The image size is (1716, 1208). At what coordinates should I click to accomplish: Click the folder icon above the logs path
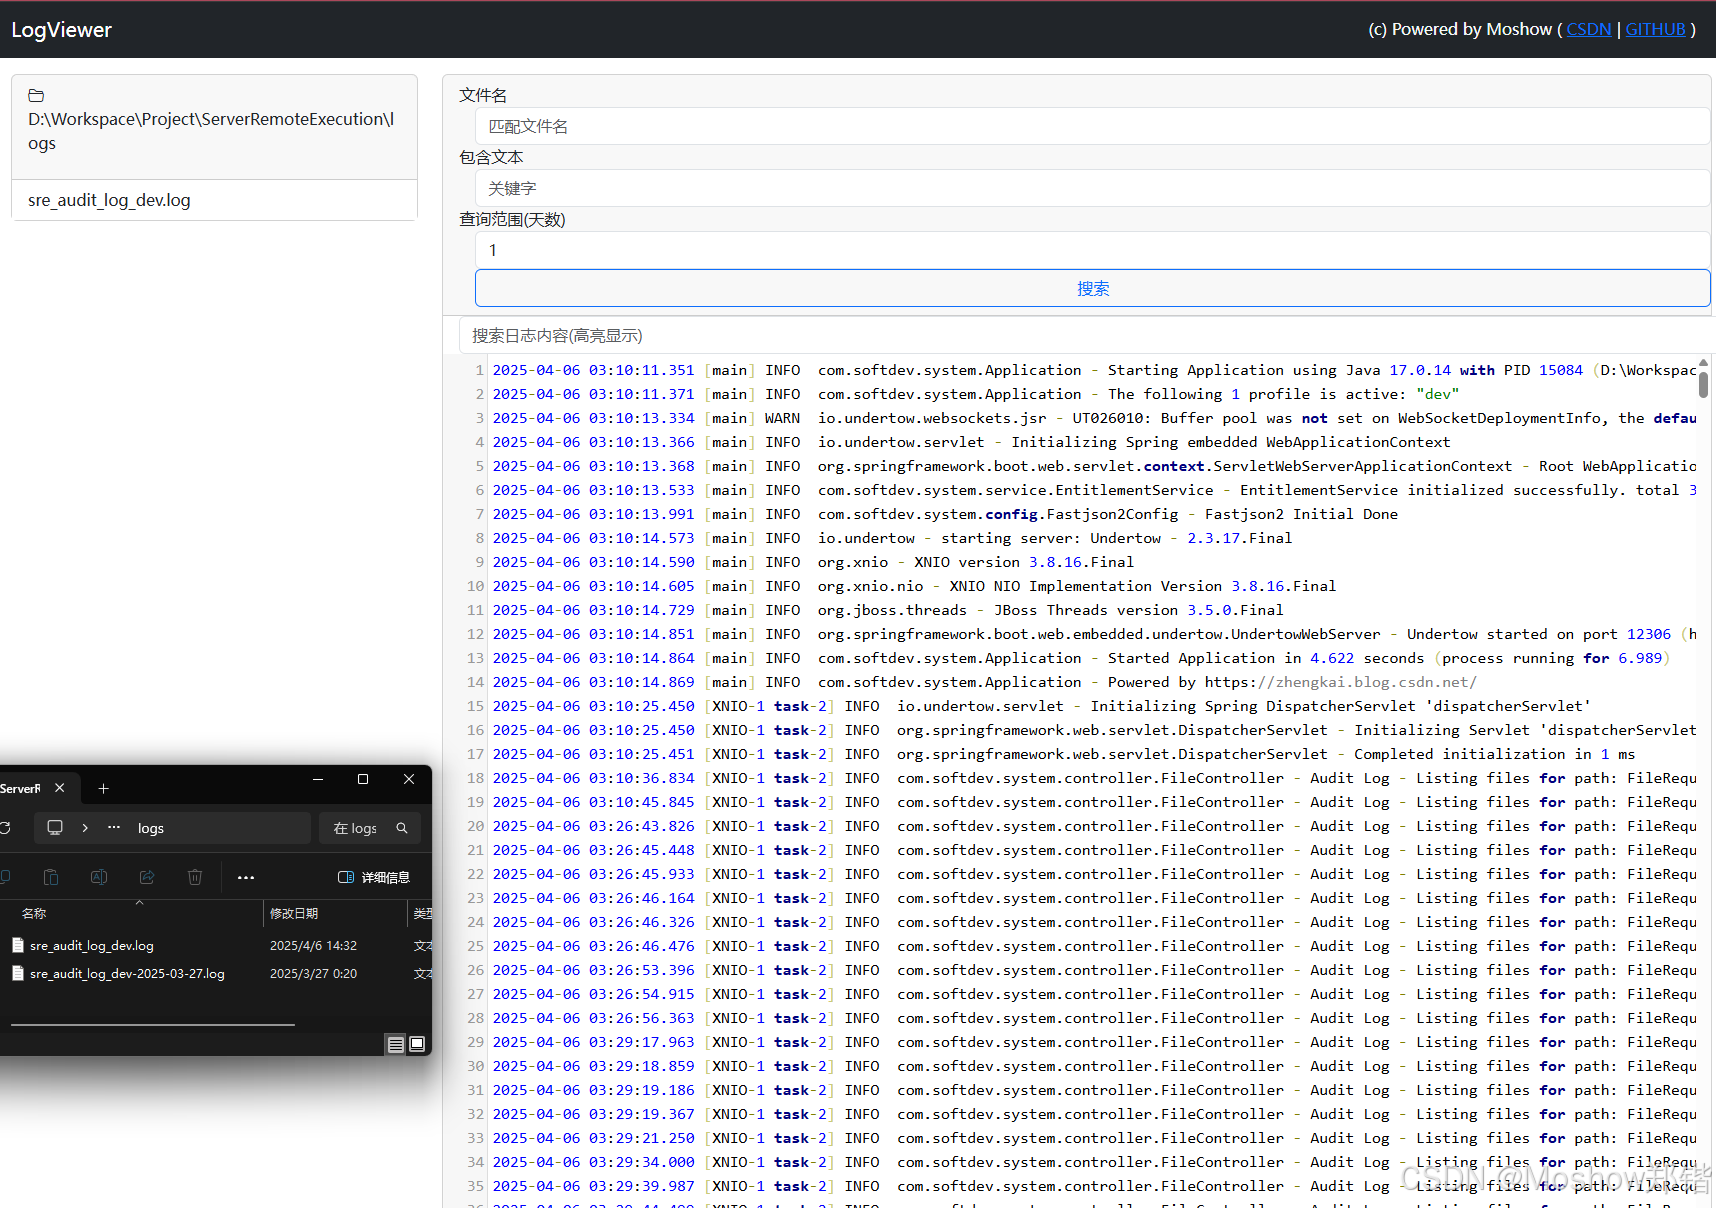click(36, 96)
